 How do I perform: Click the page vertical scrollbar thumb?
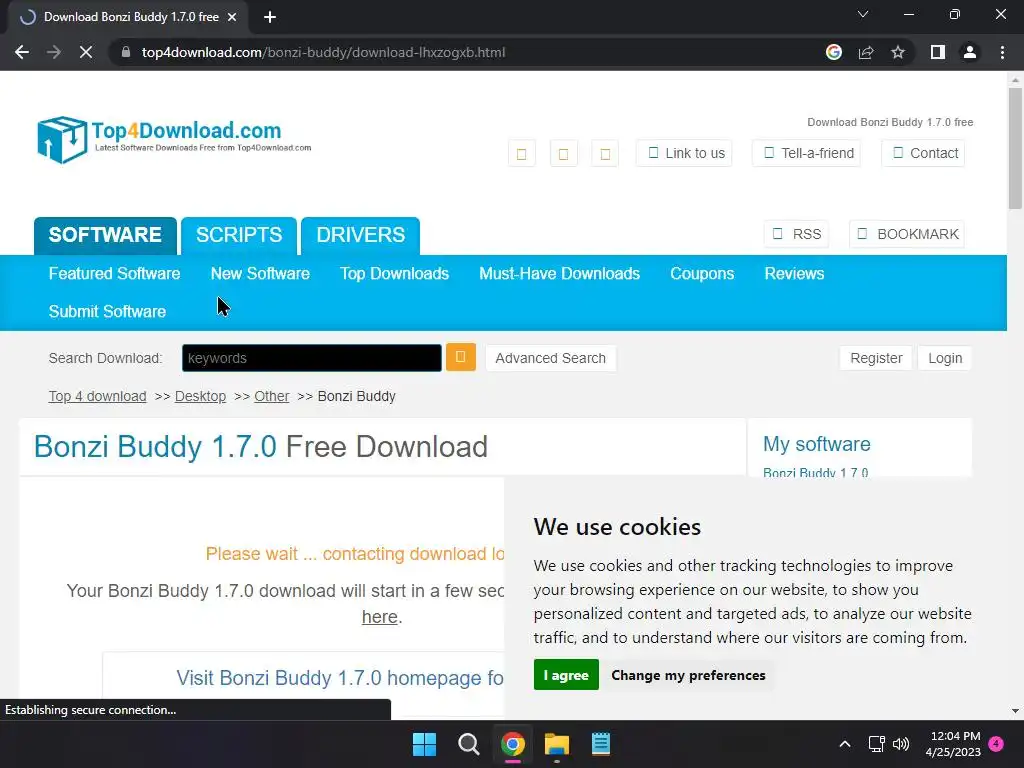click(x=1015, y=148)
